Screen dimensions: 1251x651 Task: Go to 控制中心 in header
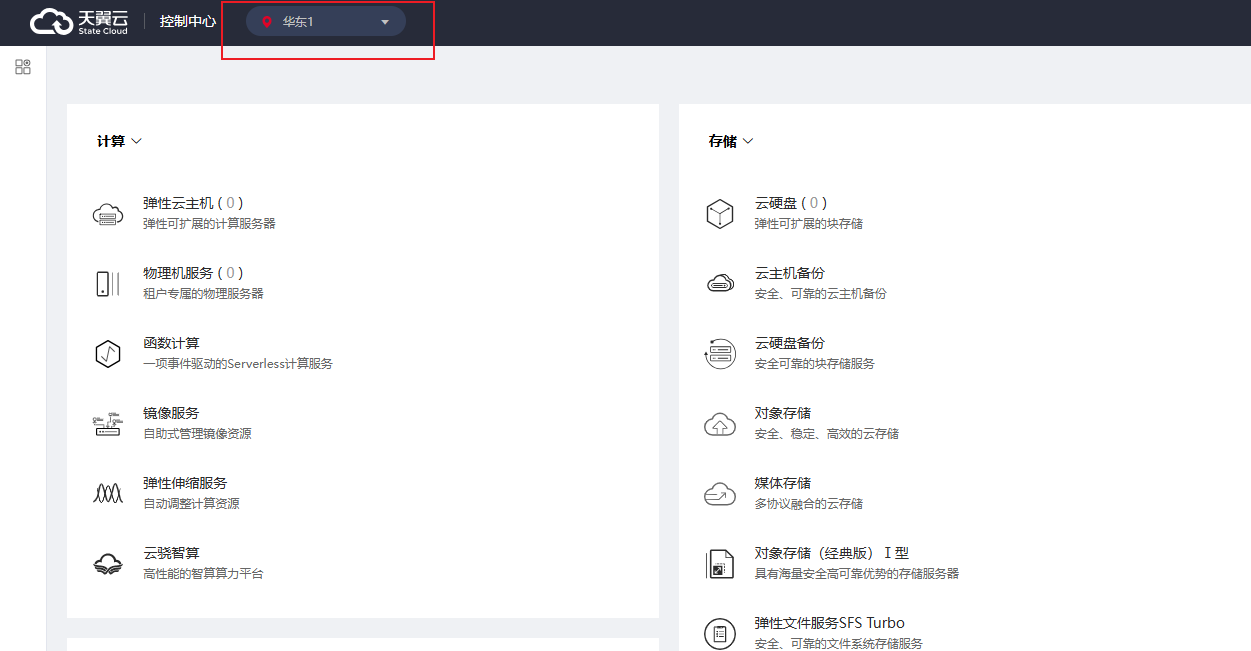(188, 21)
